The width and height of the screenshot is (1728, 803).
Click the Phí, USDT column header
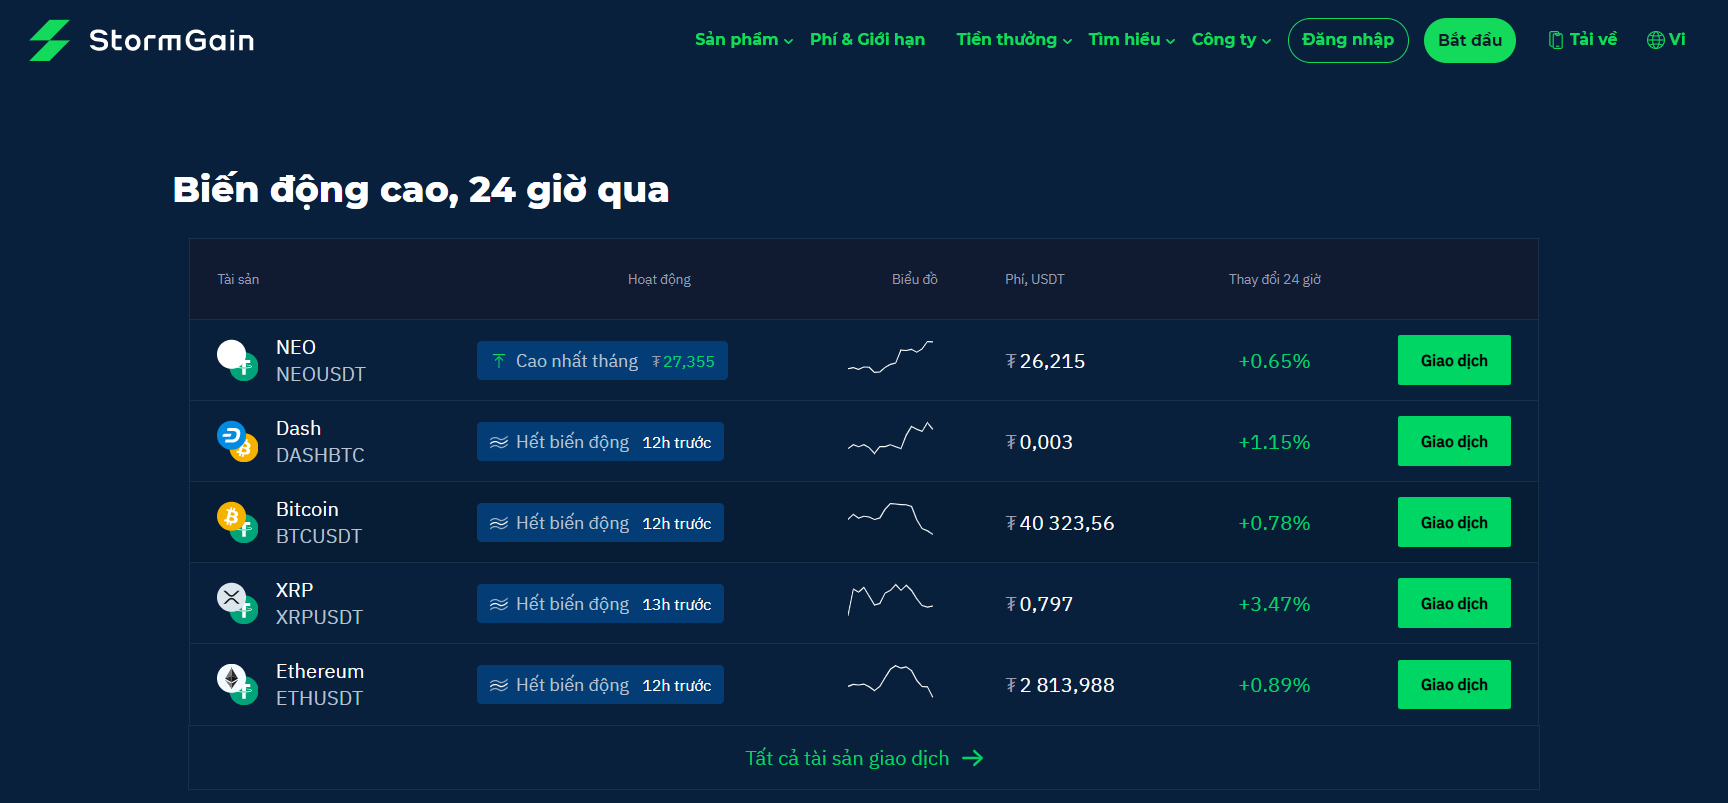1035,279
